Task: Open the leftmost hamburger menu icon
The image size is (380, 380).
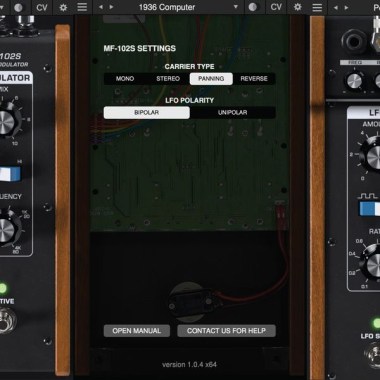Action: (x=82, y=7)
